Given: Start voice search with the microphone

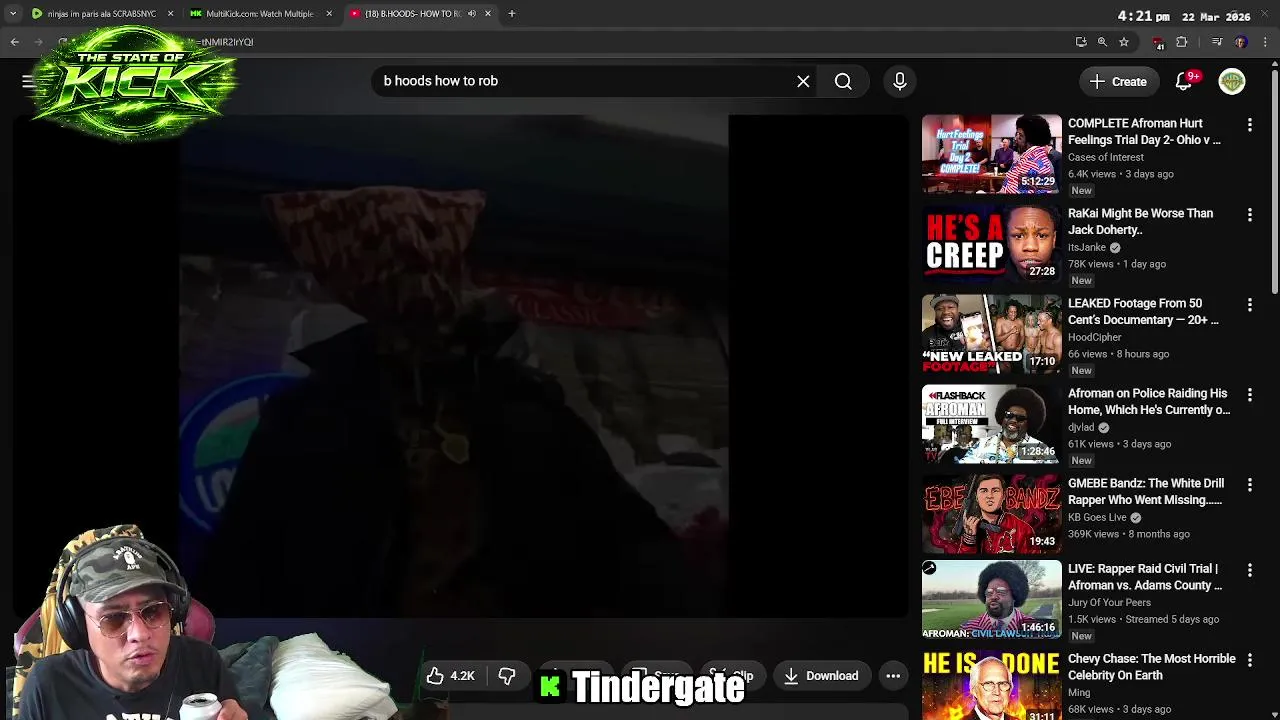Looking at the screenshot, I should click(x=899, y=82).
